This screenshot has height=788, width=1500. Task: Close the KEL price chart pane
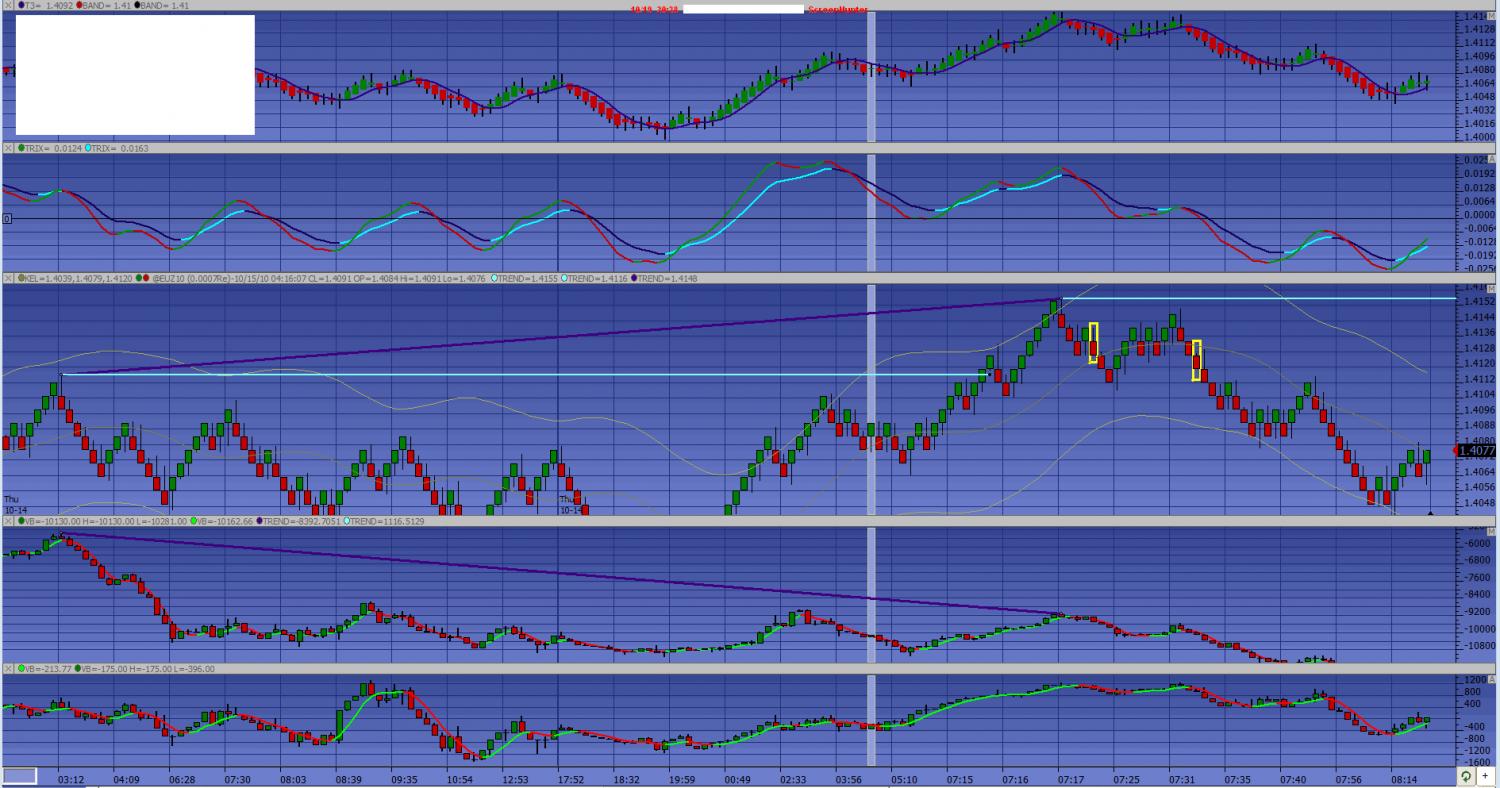[x=8, y=278]
